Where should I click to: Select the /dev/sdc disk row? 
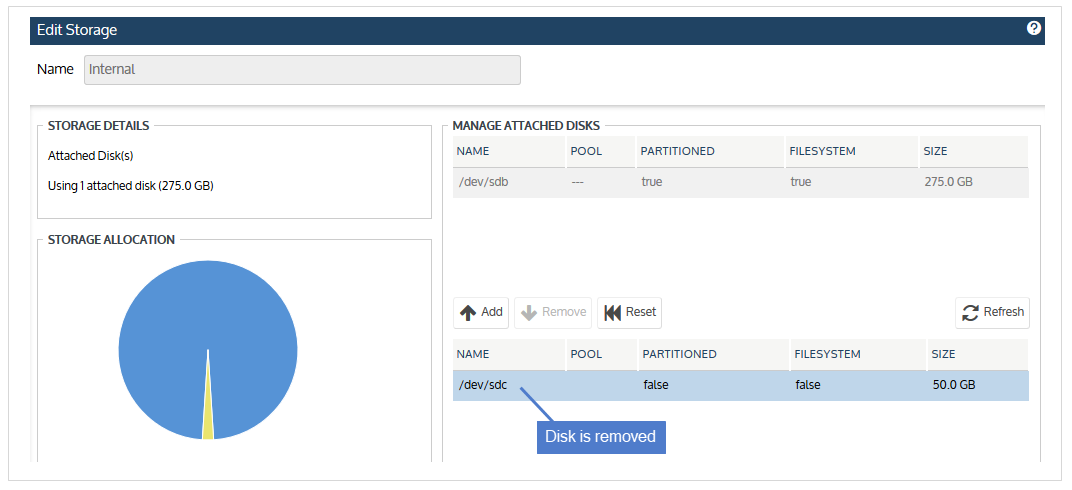(x=740, y=385)
